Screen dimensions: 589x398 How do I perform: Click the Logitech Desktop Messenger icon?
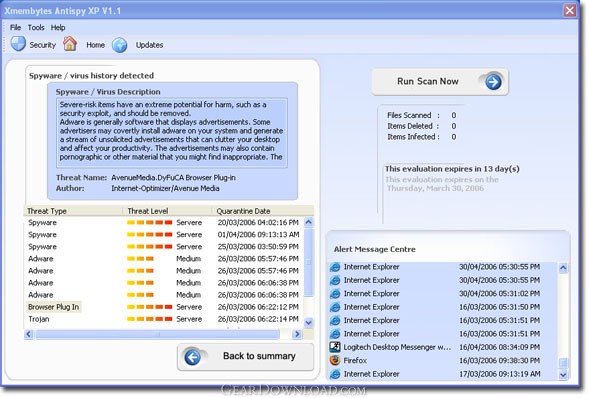pyautogui.click(x=335, y=347)
